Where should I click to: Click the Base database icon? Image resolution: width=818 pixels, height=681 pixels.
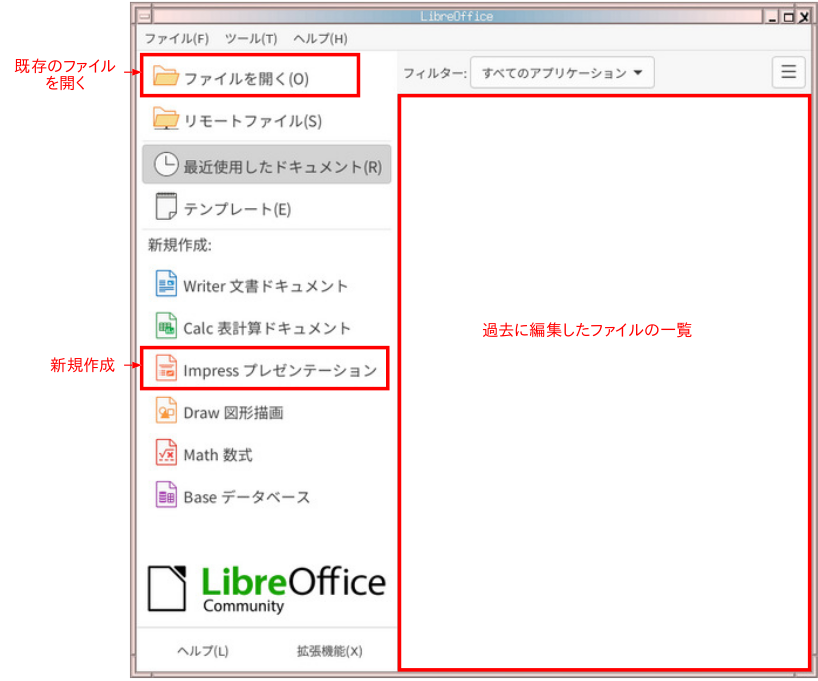(166, 495)
